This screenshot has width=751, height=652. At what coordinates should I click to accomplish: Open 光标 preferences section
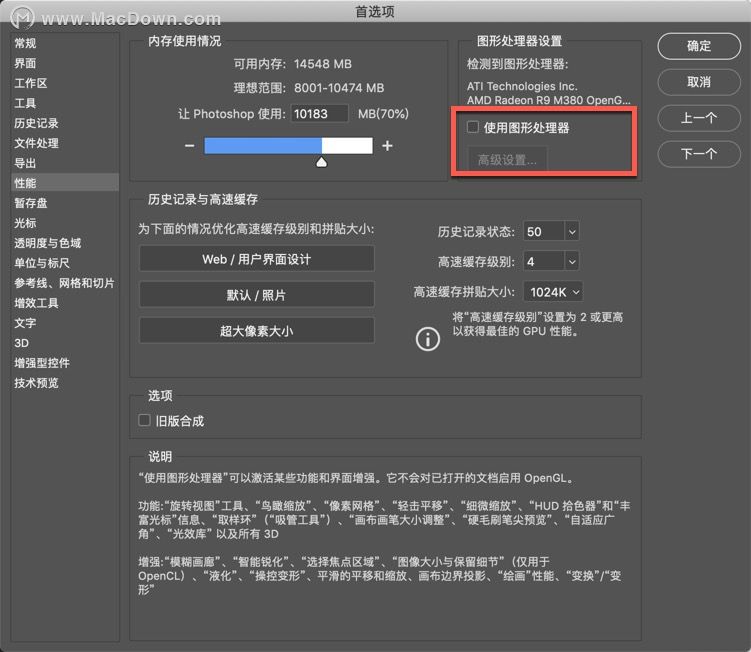[x=25, y=223]
